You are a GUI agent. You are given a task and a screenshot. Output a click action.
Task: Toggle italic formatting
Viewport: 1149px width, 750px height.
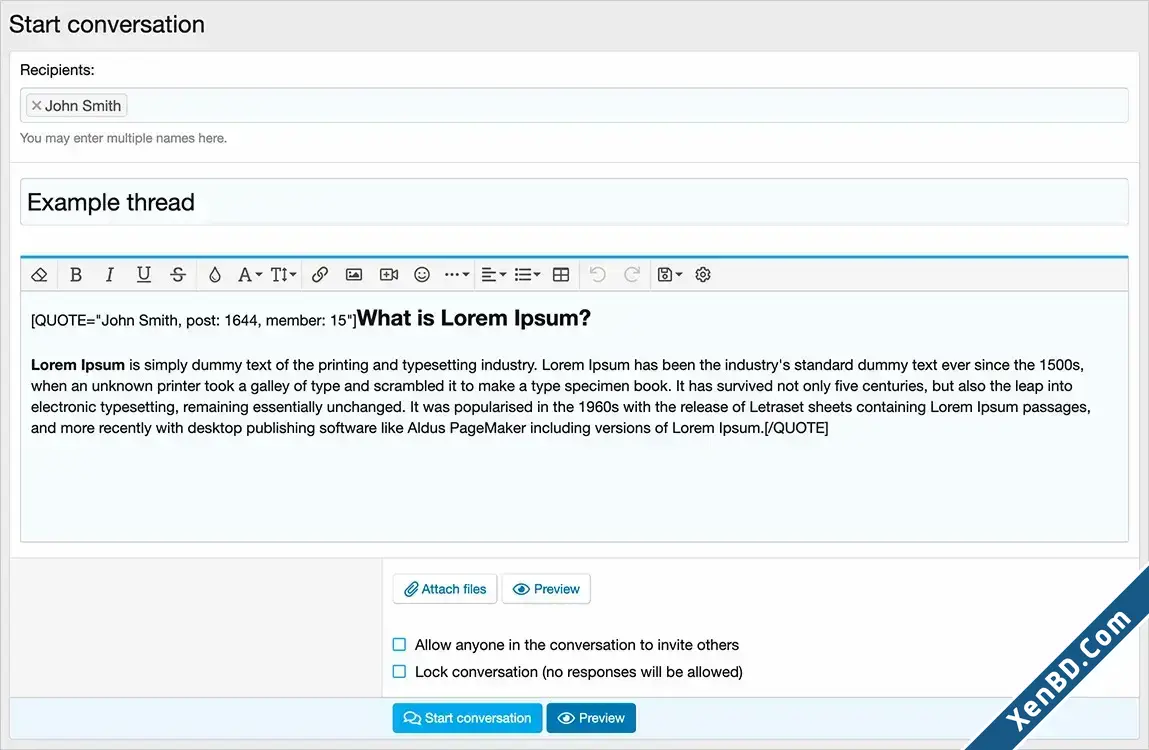coord(109,275)
